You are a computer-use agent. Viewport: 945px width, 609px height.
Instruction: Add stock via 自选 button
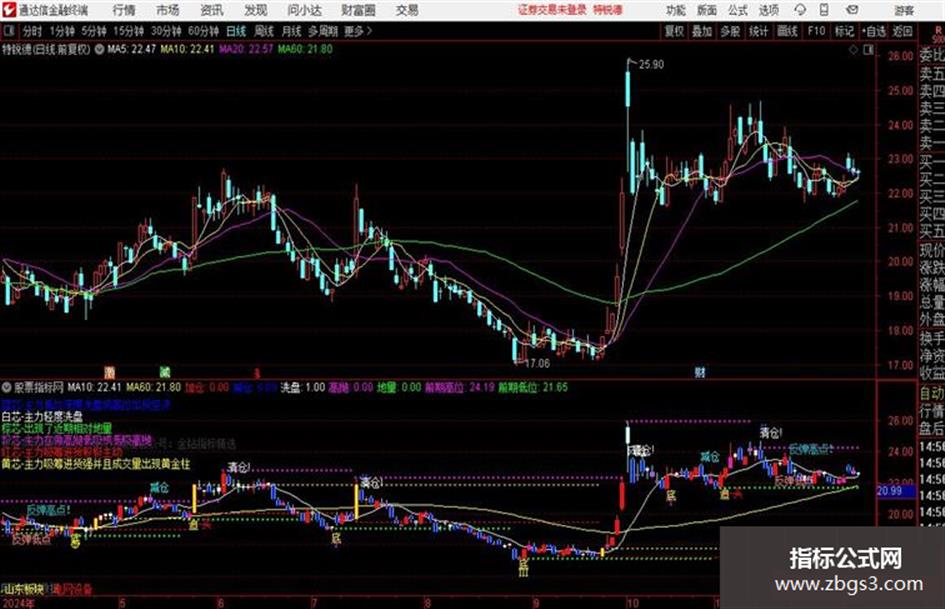point(874,31)
